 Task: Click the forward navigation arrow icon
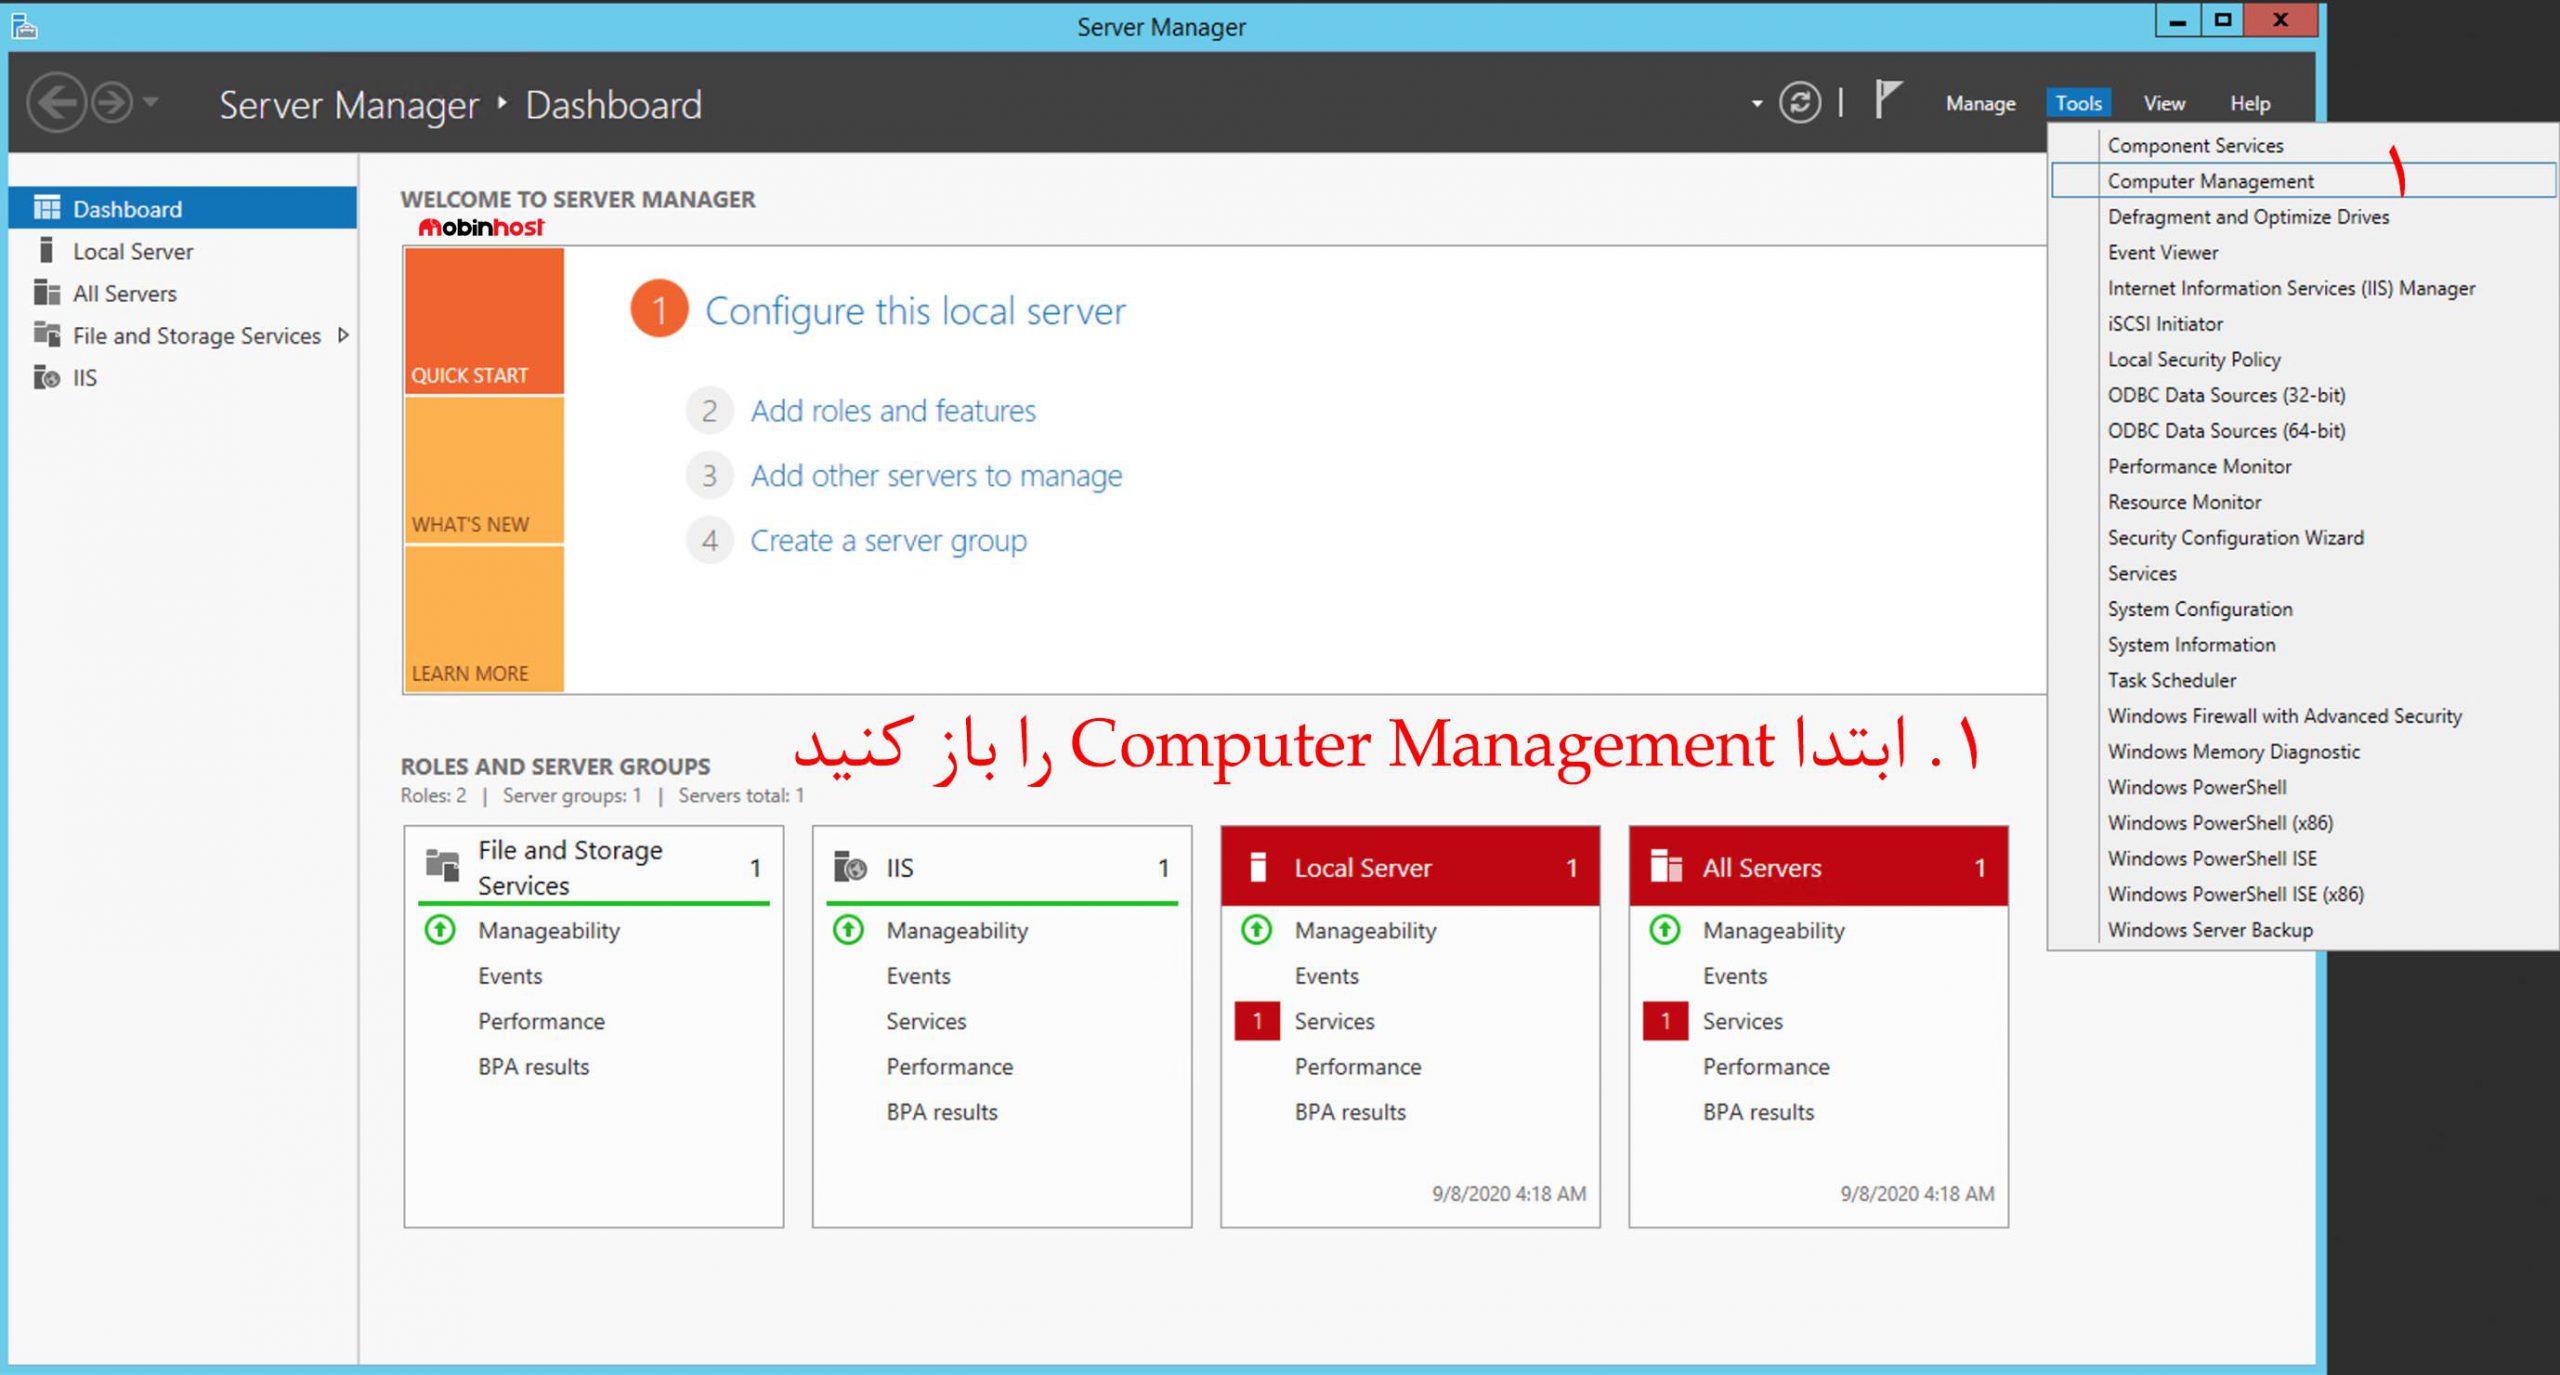112,102
